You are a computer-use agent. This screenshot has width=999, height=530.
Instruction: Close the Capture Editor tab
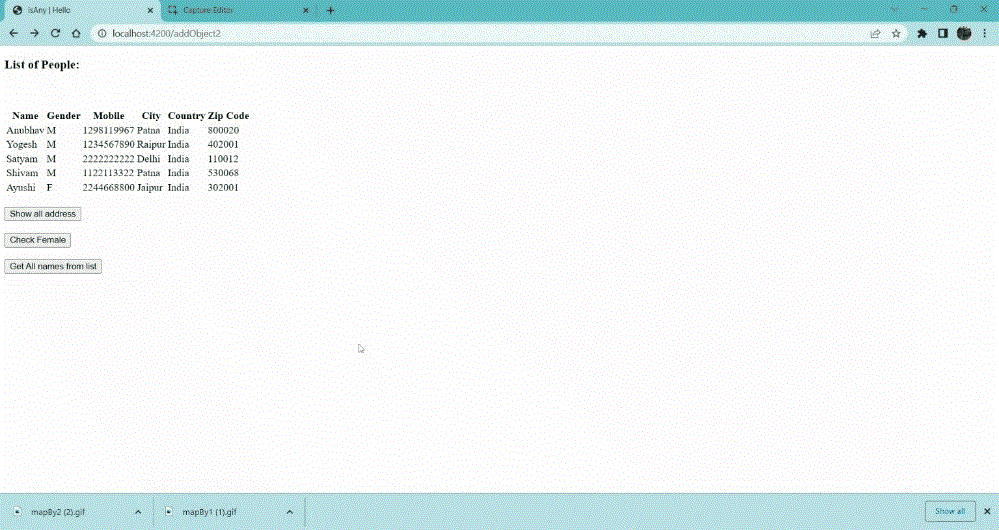pos(306,10)
